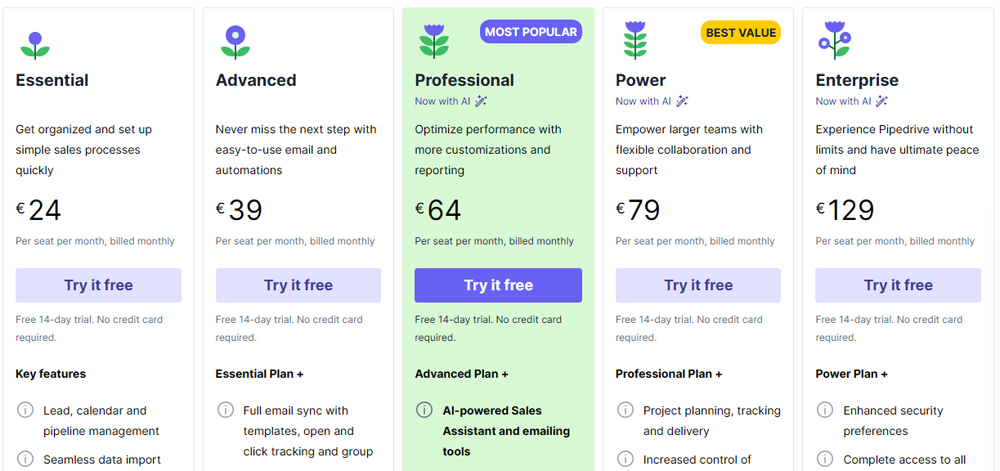
Task: Click AI sparkle wand icon in Professional plan
Action: click(481, 101)
